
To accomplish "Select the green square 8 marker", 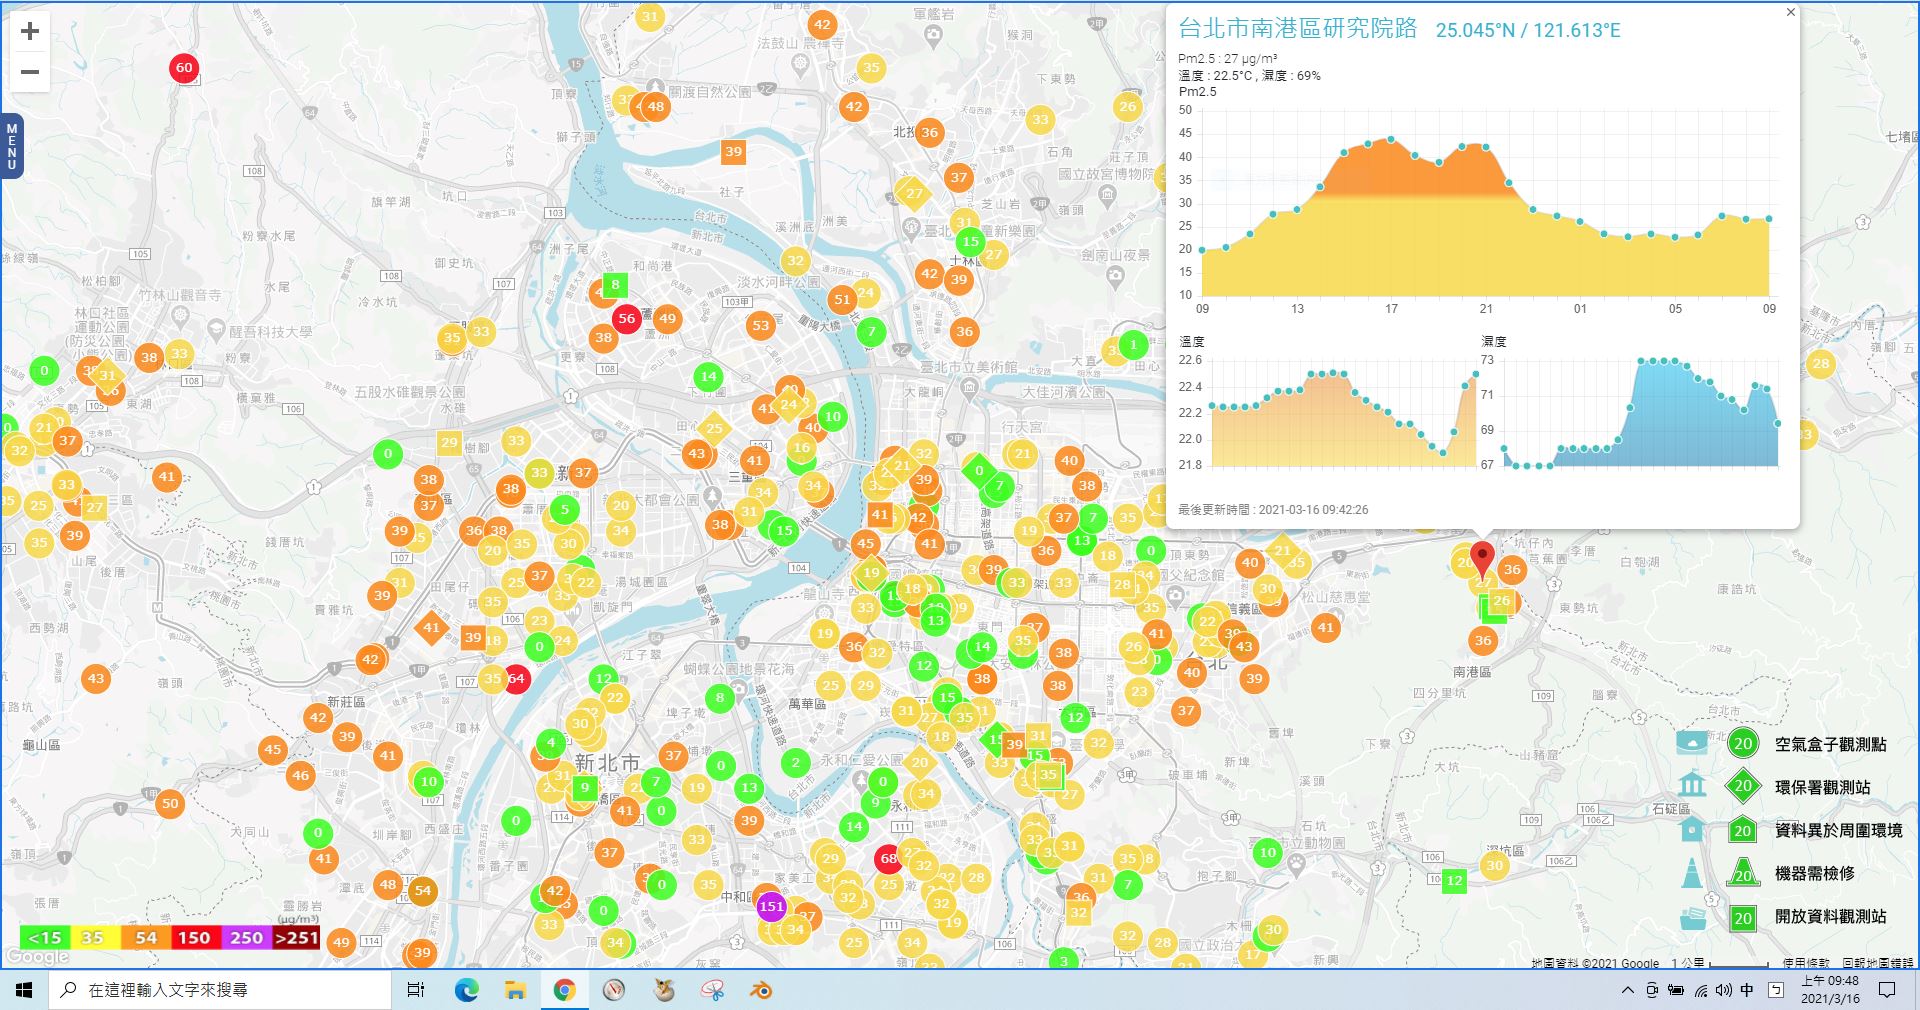I will 615,284.
